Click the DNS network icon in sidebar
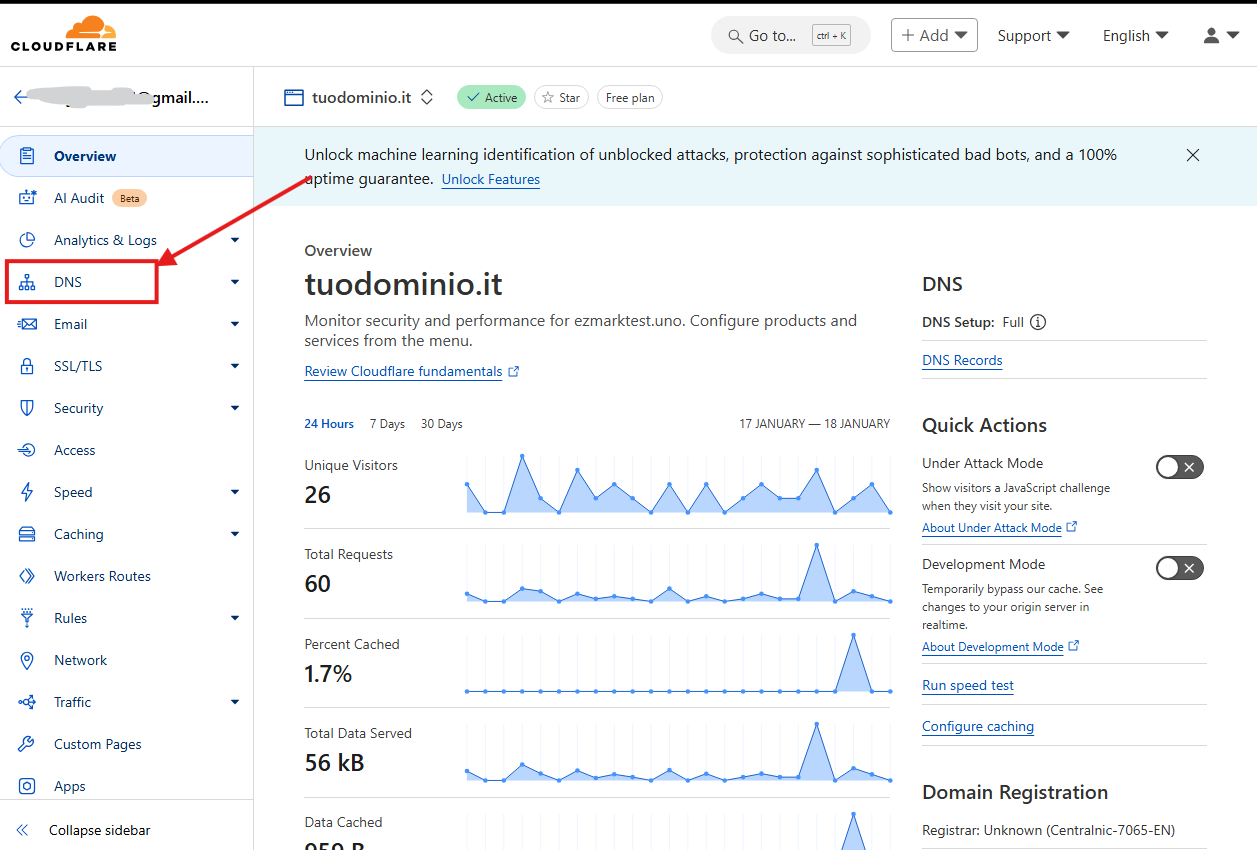Screen dimensions: 1257x850 (27, 282)
